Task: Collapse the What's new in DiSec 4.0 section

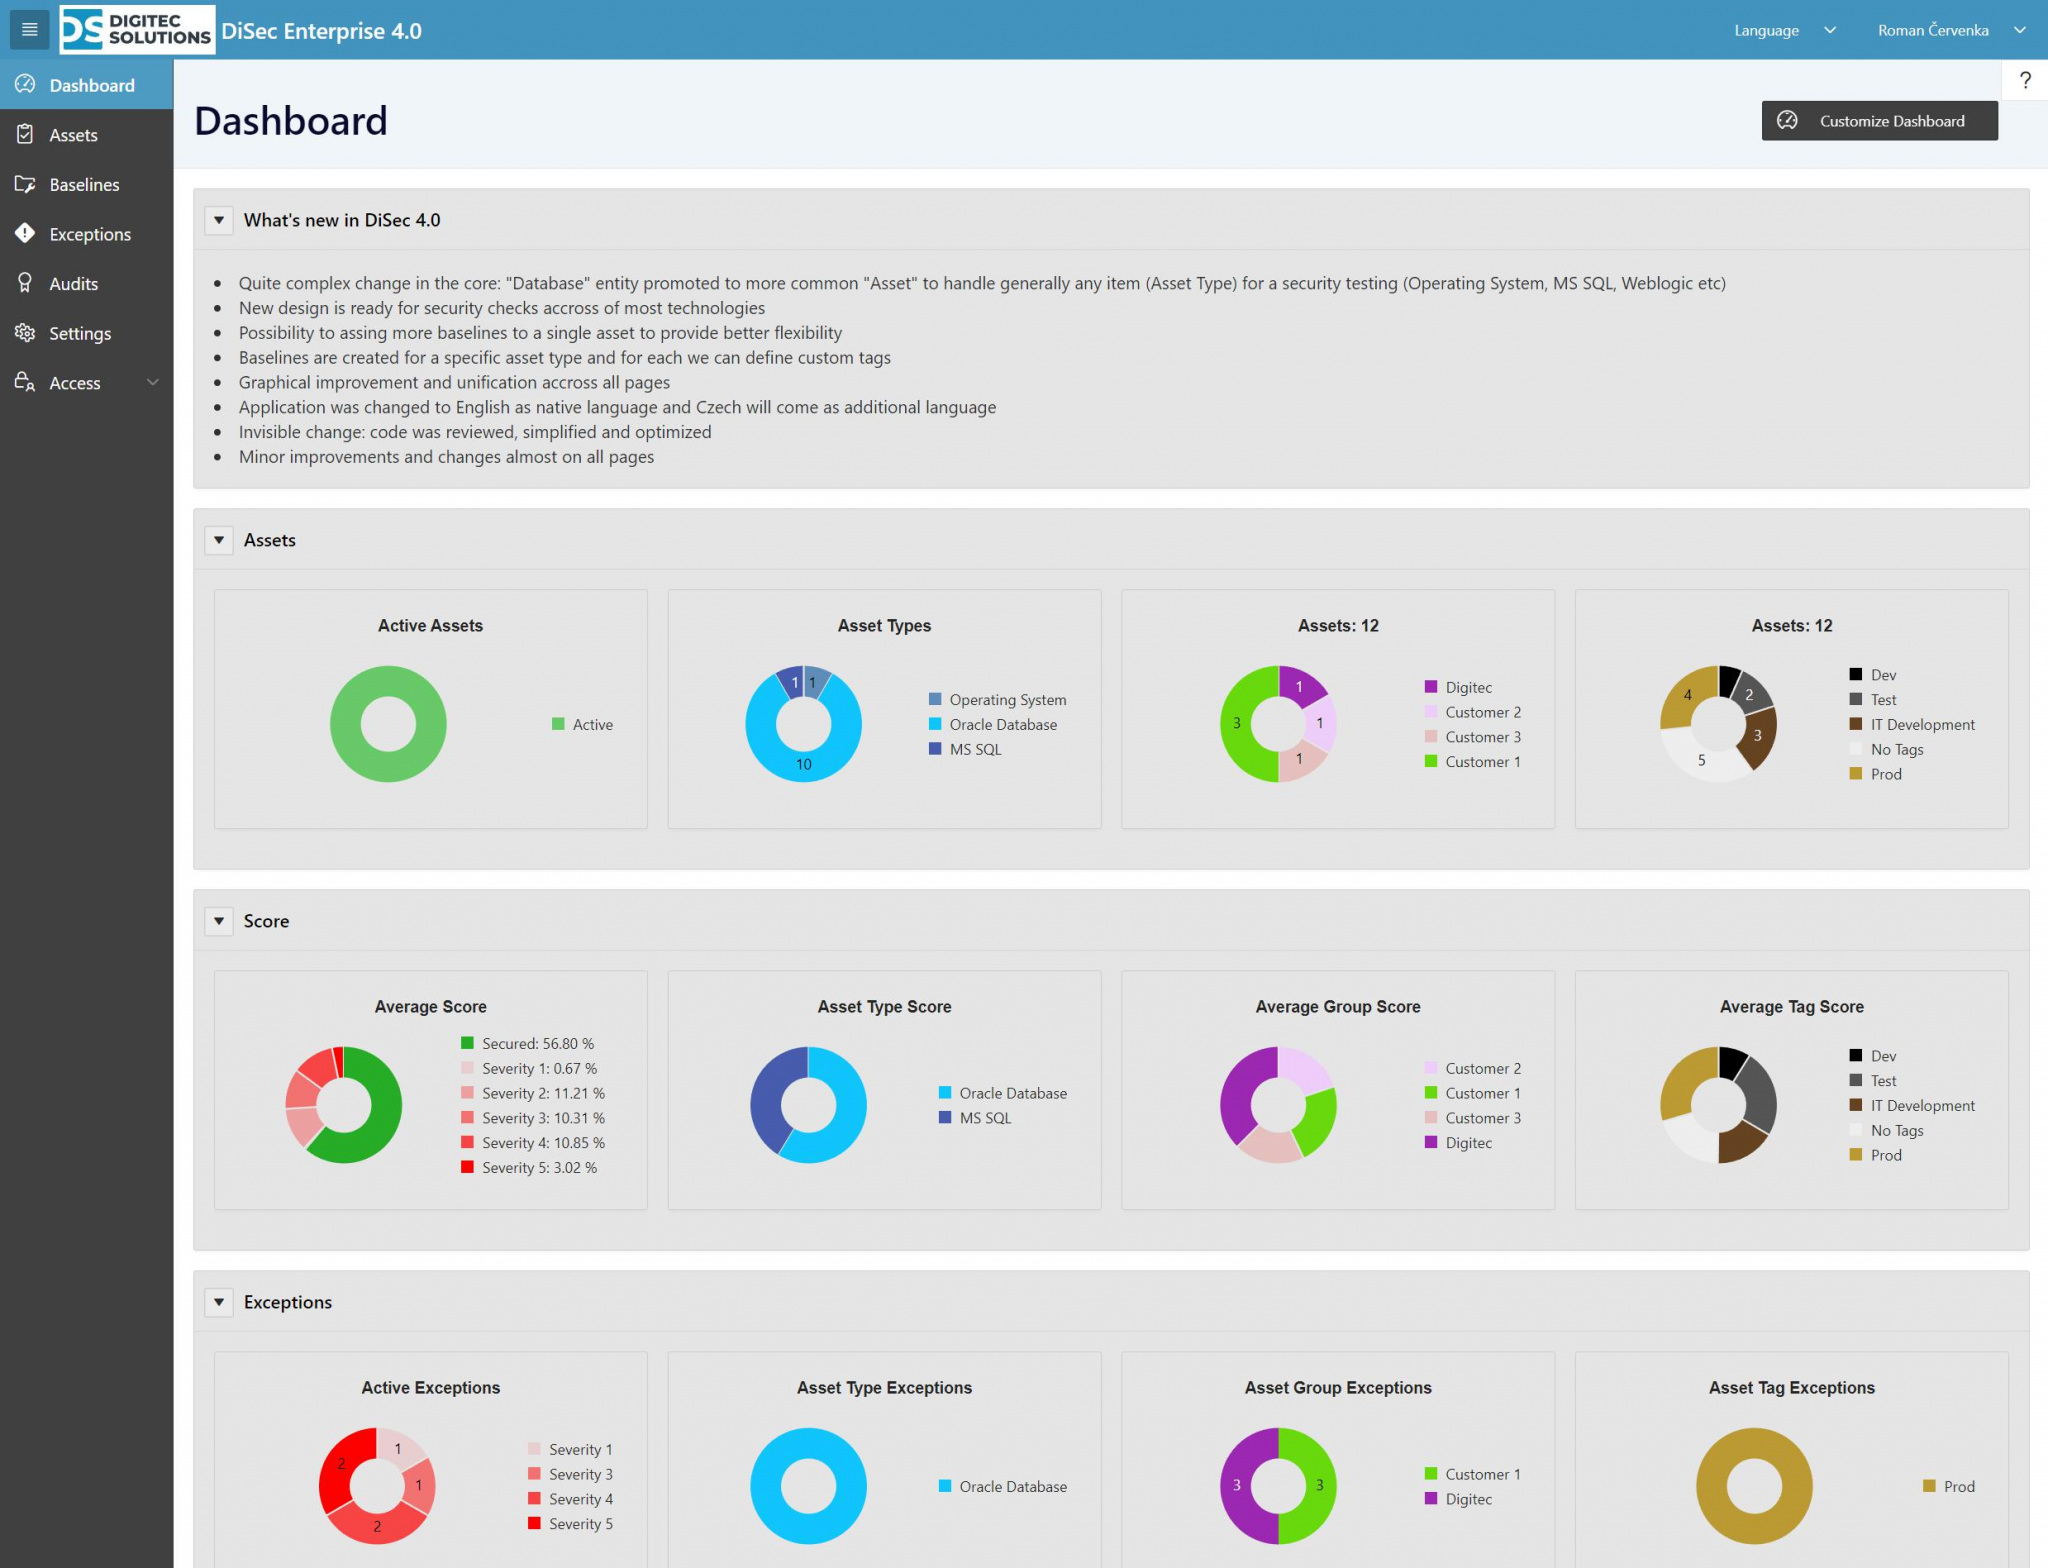Action: click(219, 220)
